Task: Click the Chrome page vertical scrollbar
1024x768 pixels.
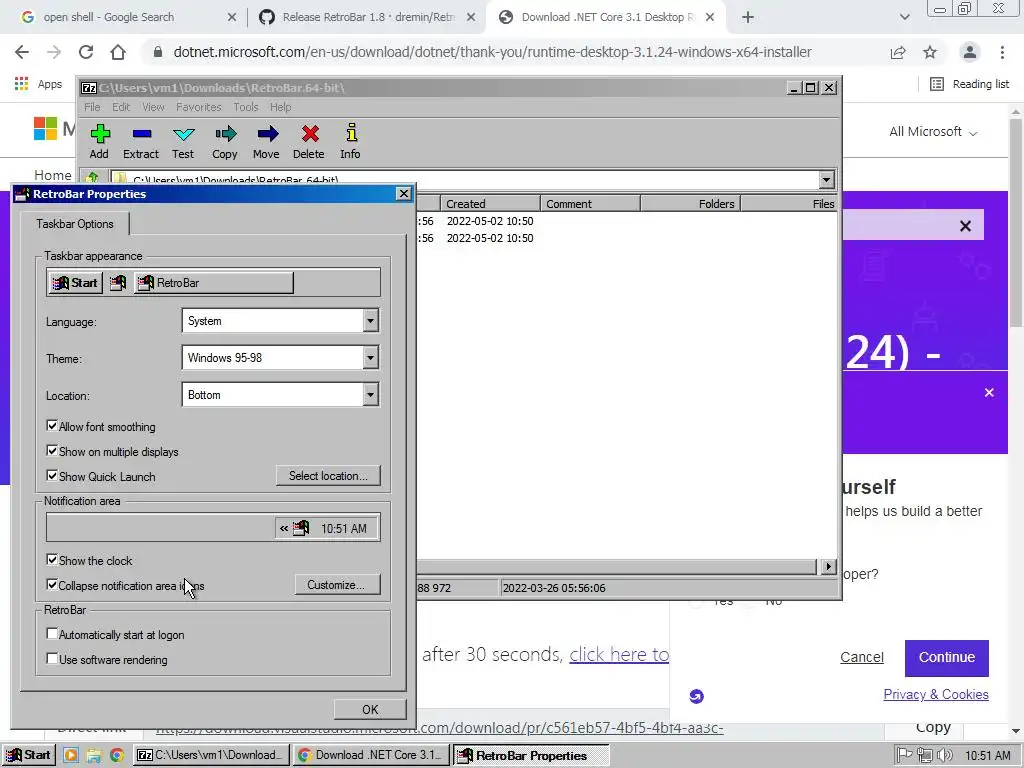Action: pyautogui.click(x=1016, y=224)
